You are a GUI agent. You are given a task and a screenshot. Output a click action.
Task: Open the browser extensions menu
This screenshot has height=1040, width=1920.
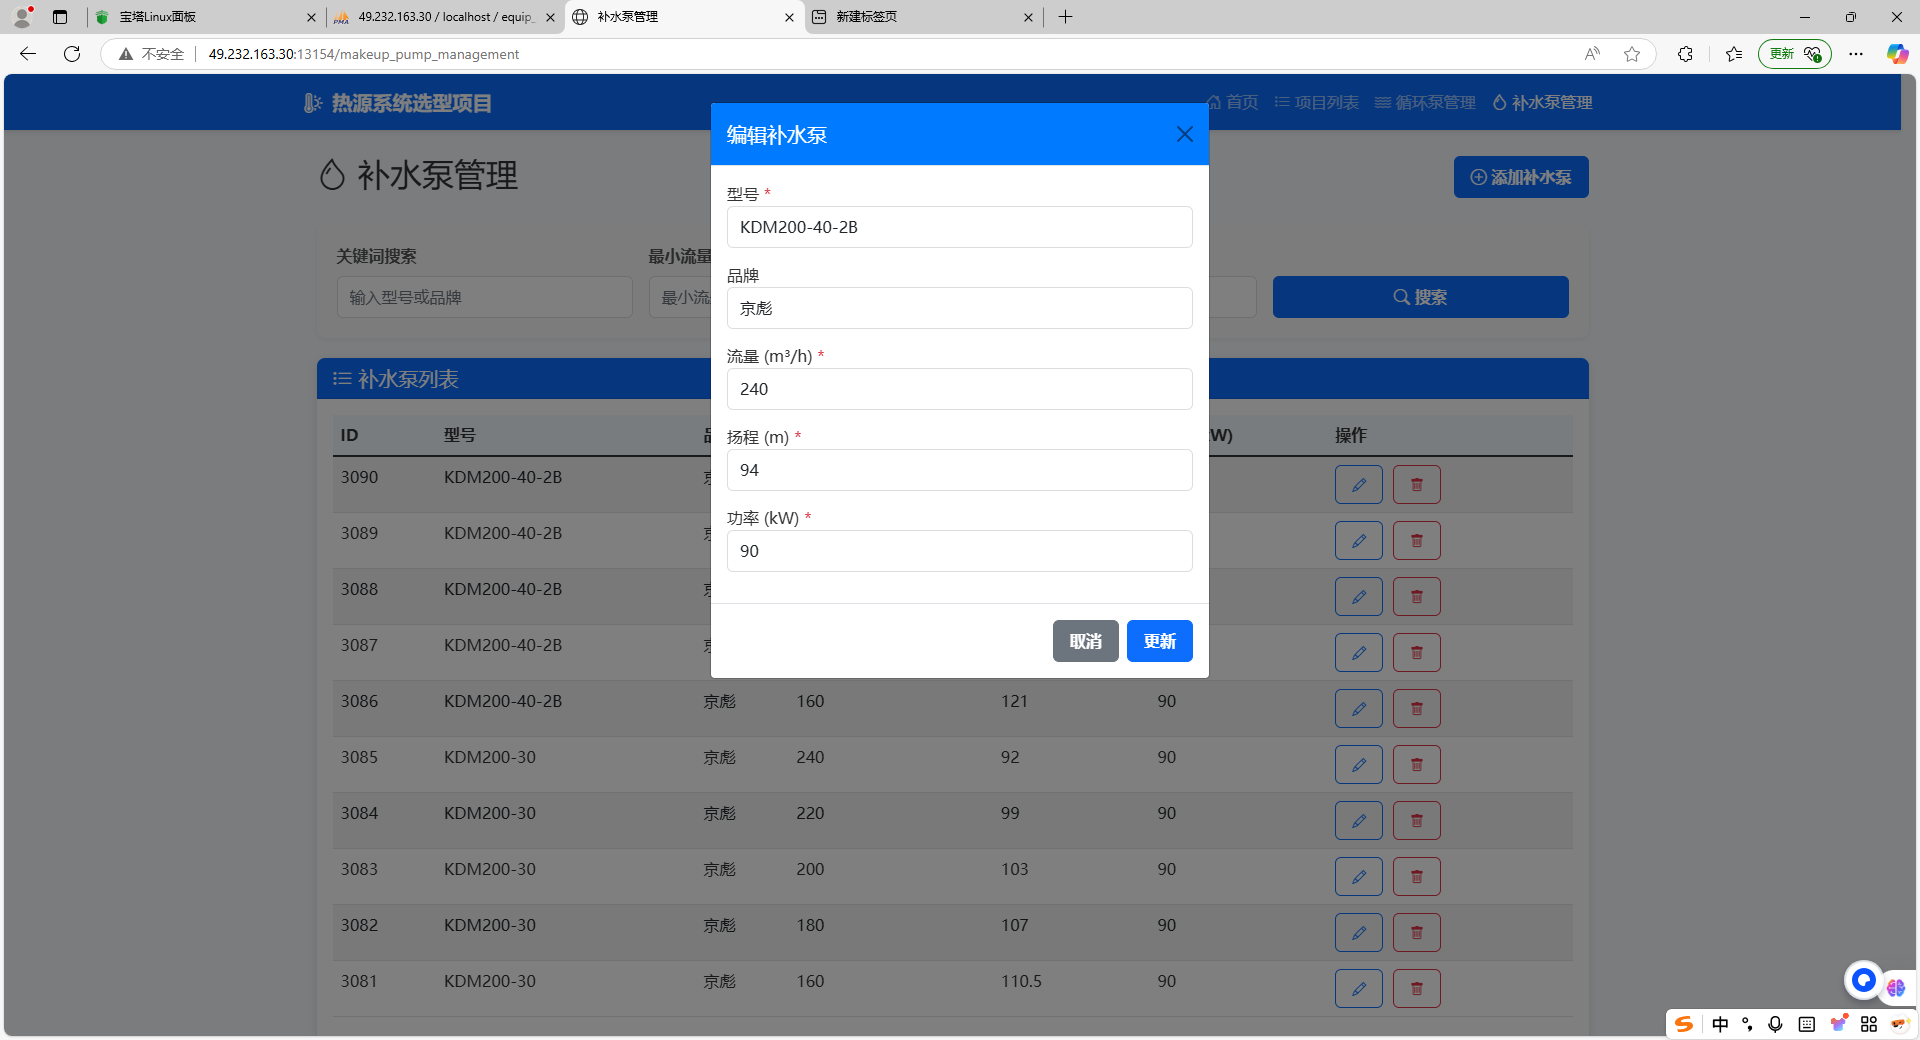[1685, 54]
